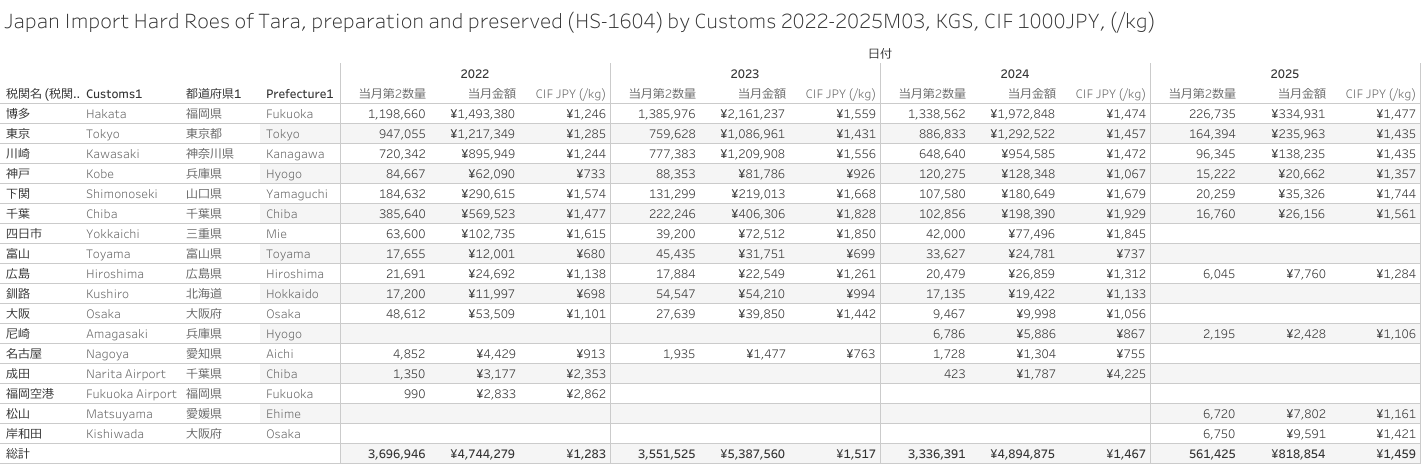Click 大阪府 cell in Kishiwada row
The image size is (1422, 464).
[203, 434]
